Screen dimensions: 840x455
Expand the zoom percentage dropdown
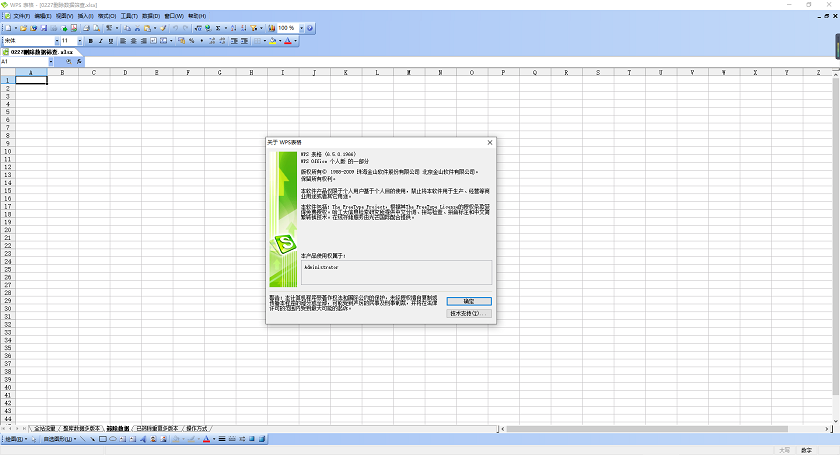coord(302,28)
